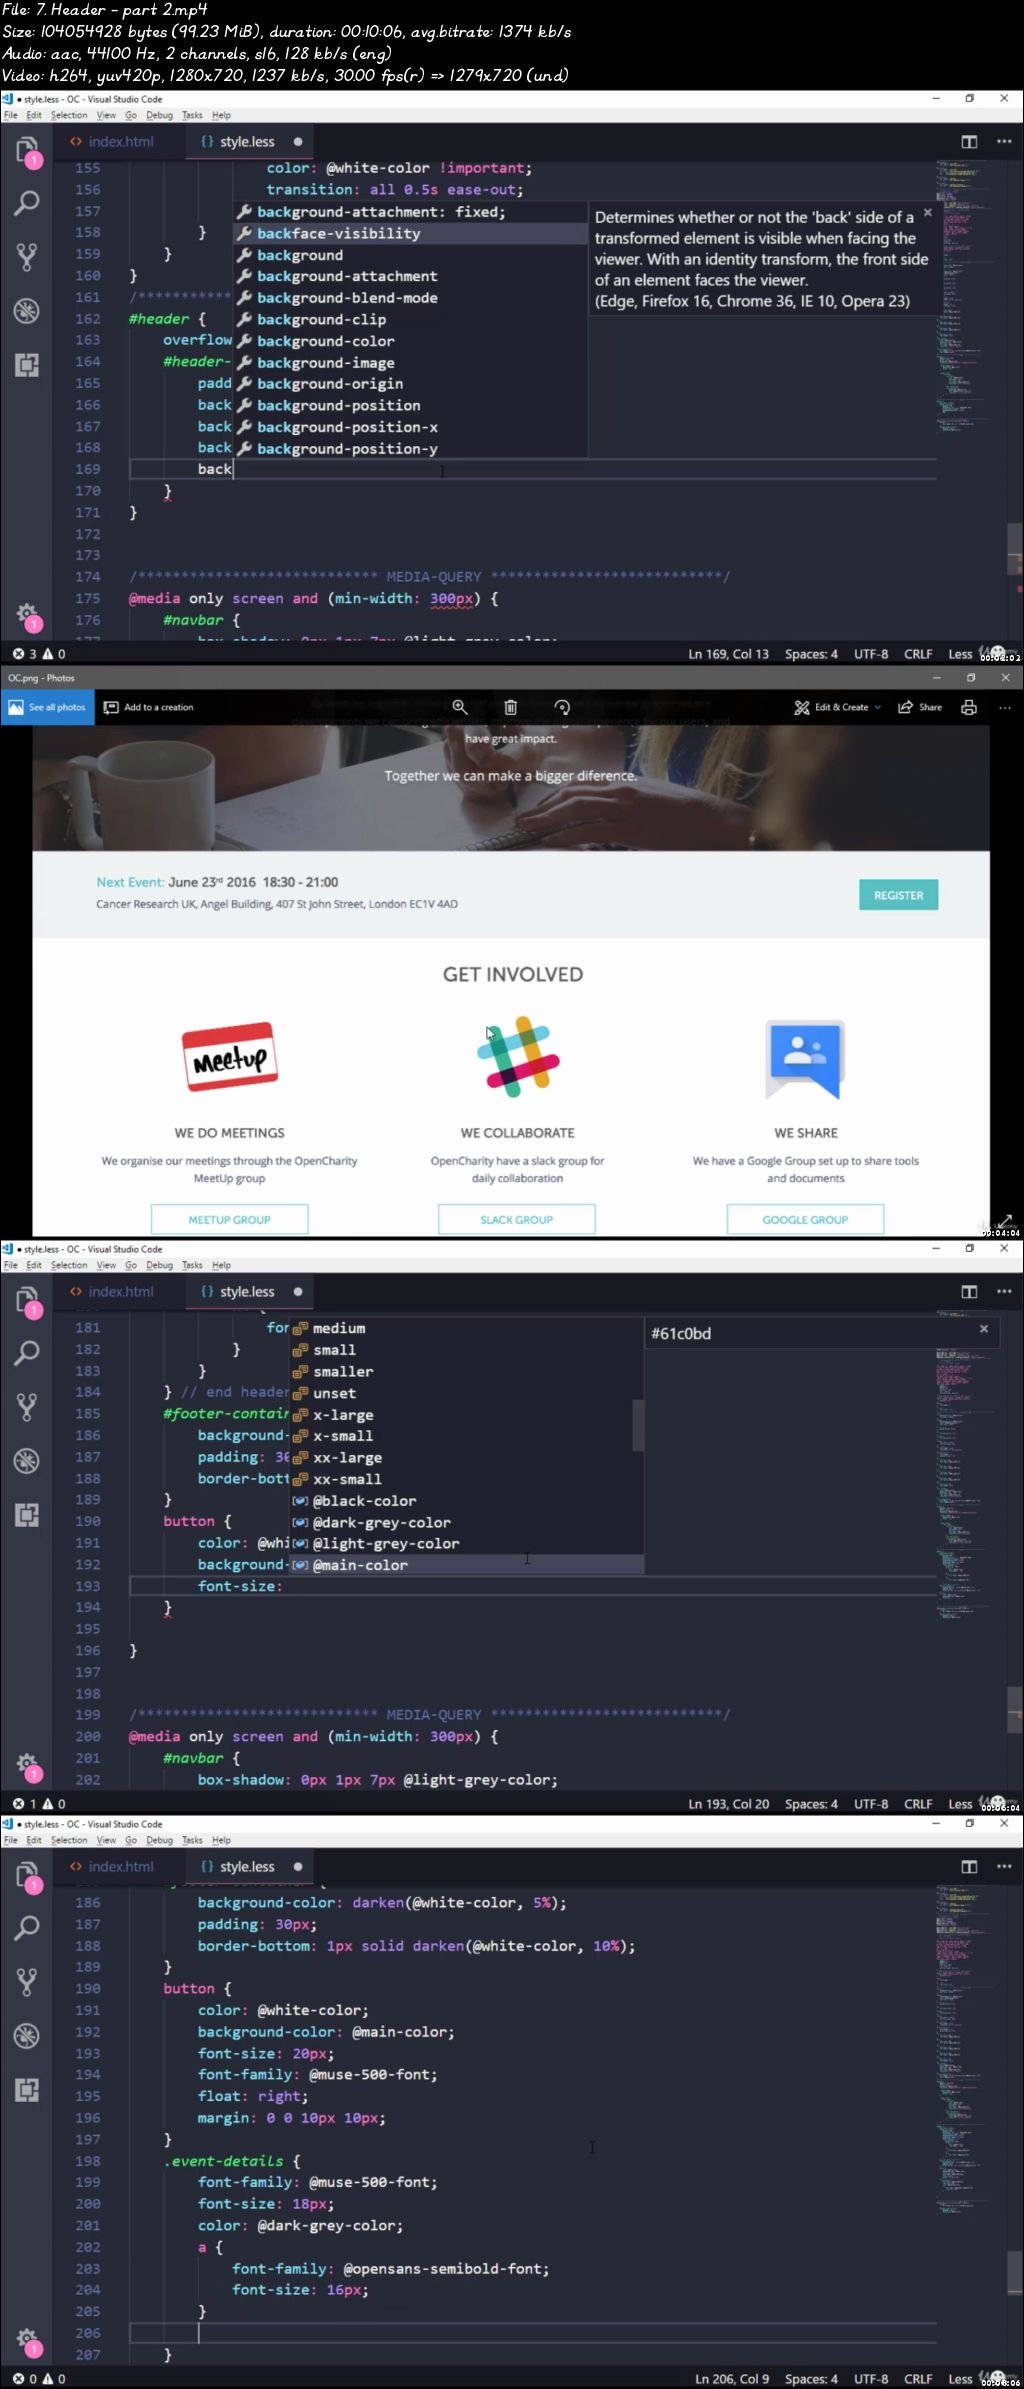The height and width of the screenshot is (2389, 1024).
Task: Select @main-color in the font-size suggestion list
Action: point(467,1565)
